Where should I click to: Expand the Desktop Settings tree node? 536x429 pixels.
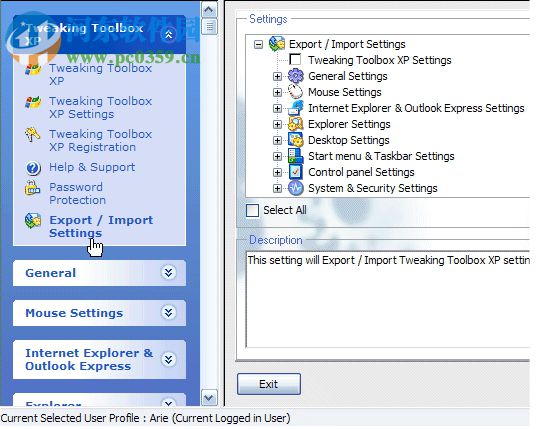(x=277, y=140)
